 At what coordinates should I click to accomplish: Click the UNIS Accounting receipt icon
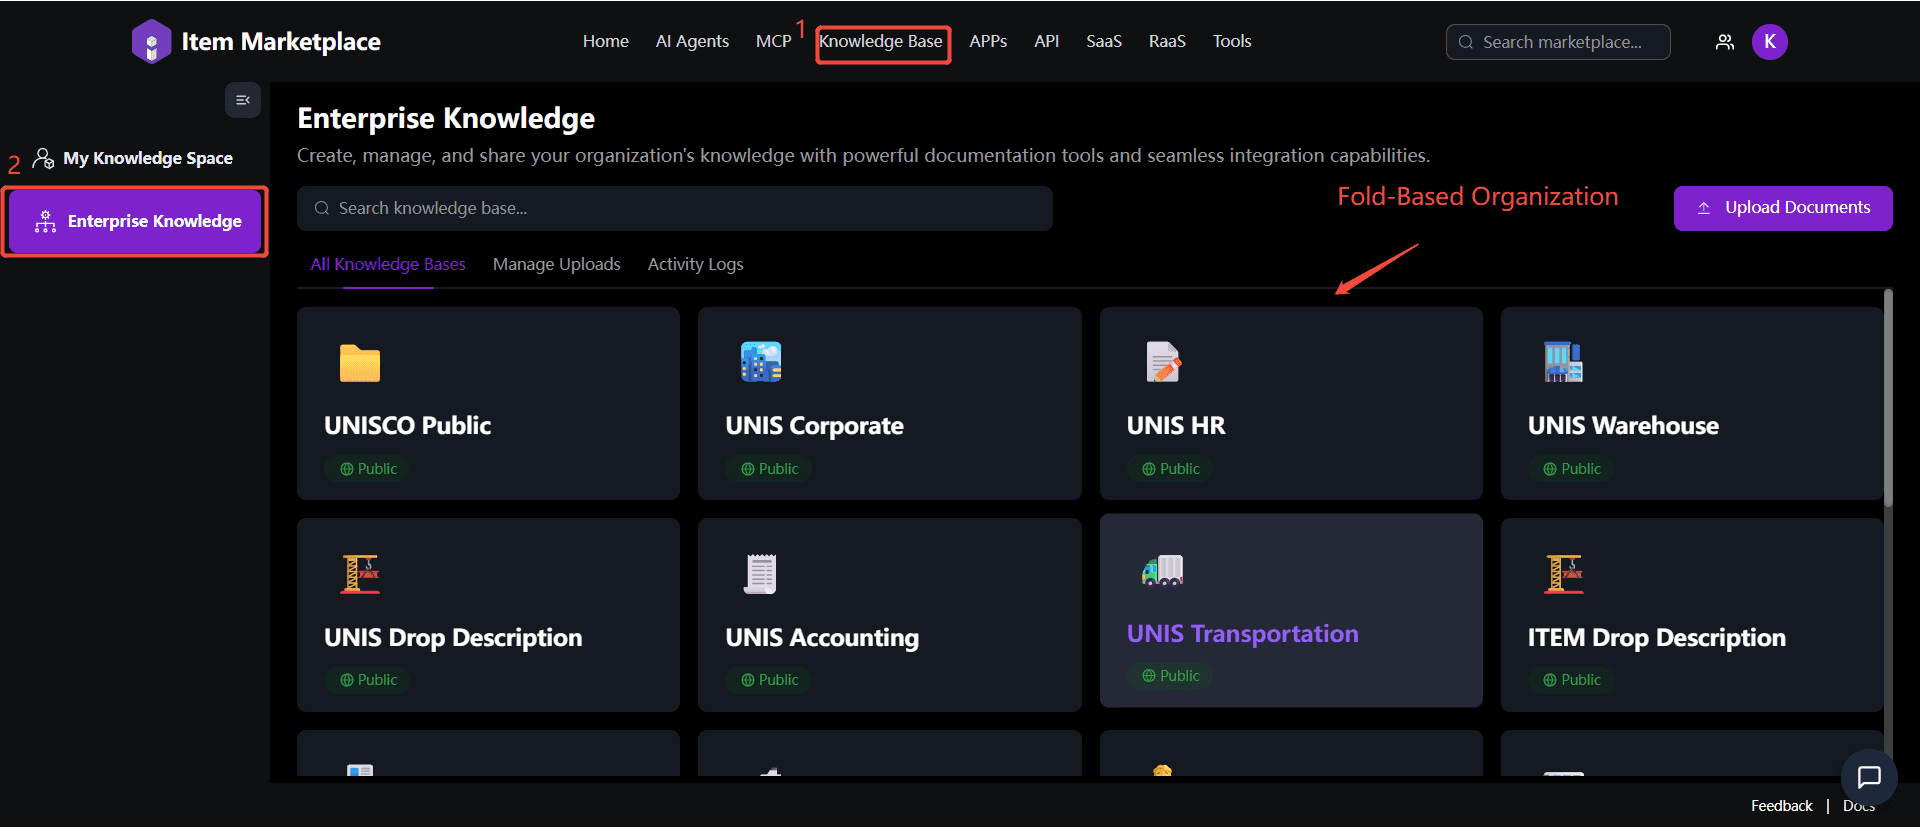pyautogui.click(x=761, y=574)
